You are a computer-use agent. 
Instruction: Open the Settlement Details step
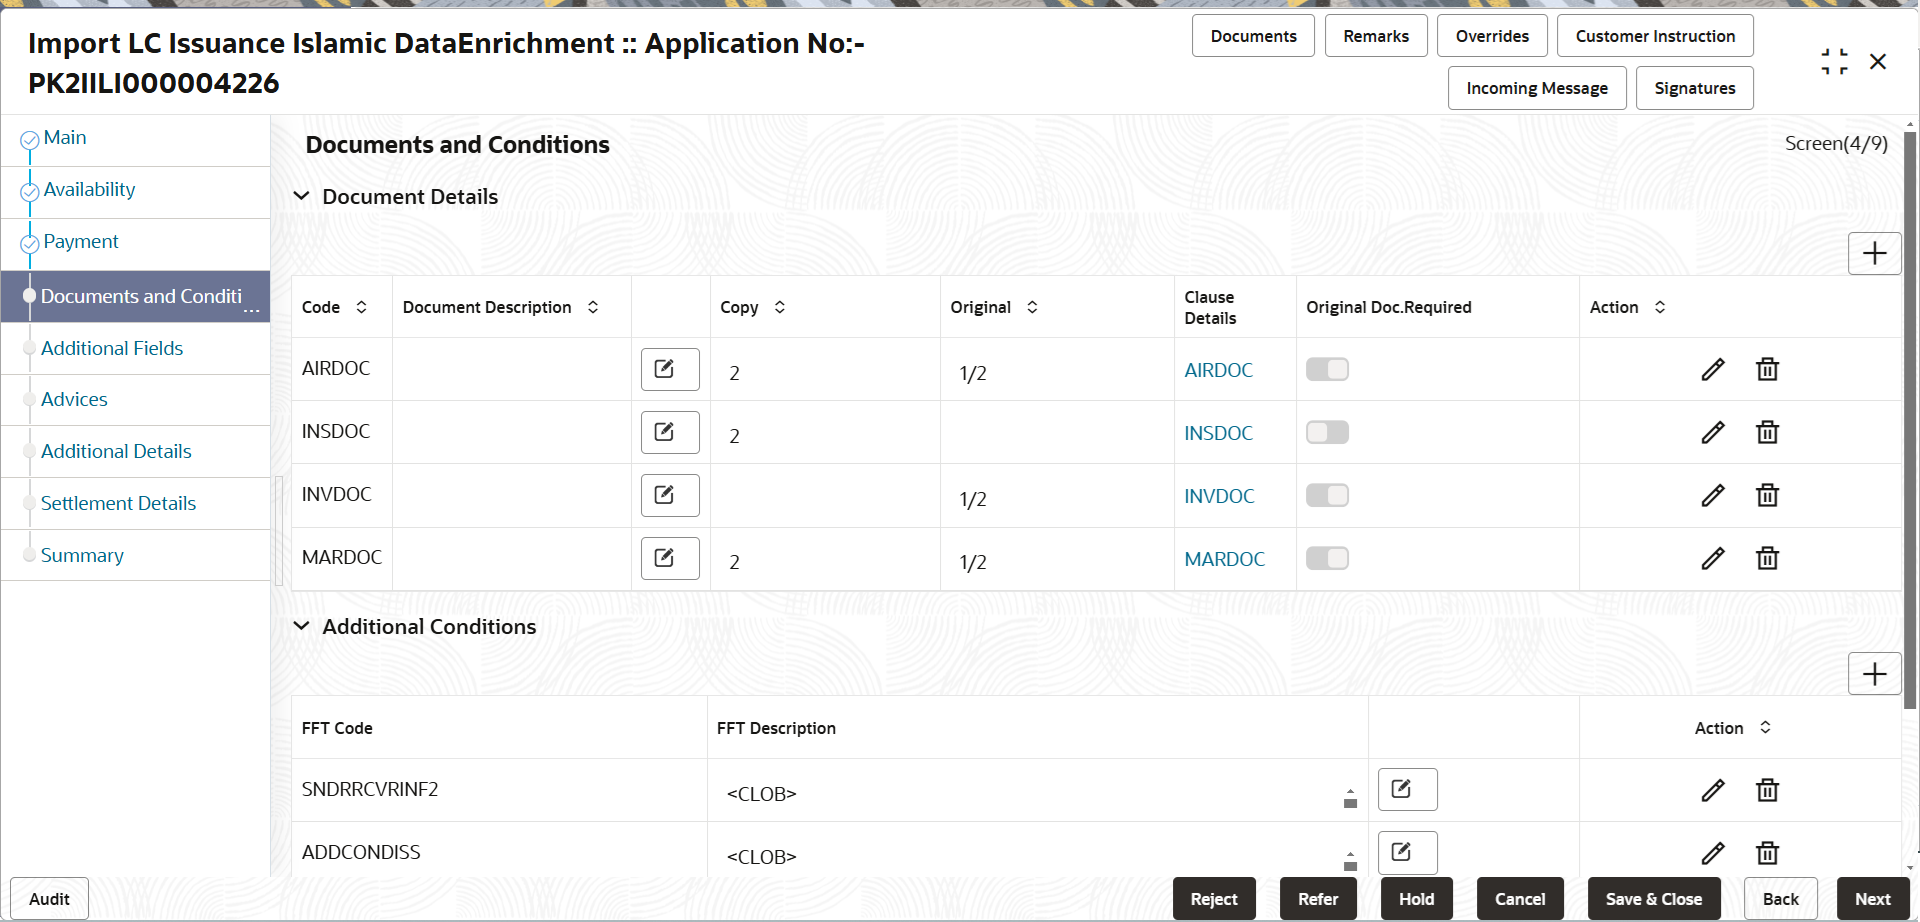[118, 503]
